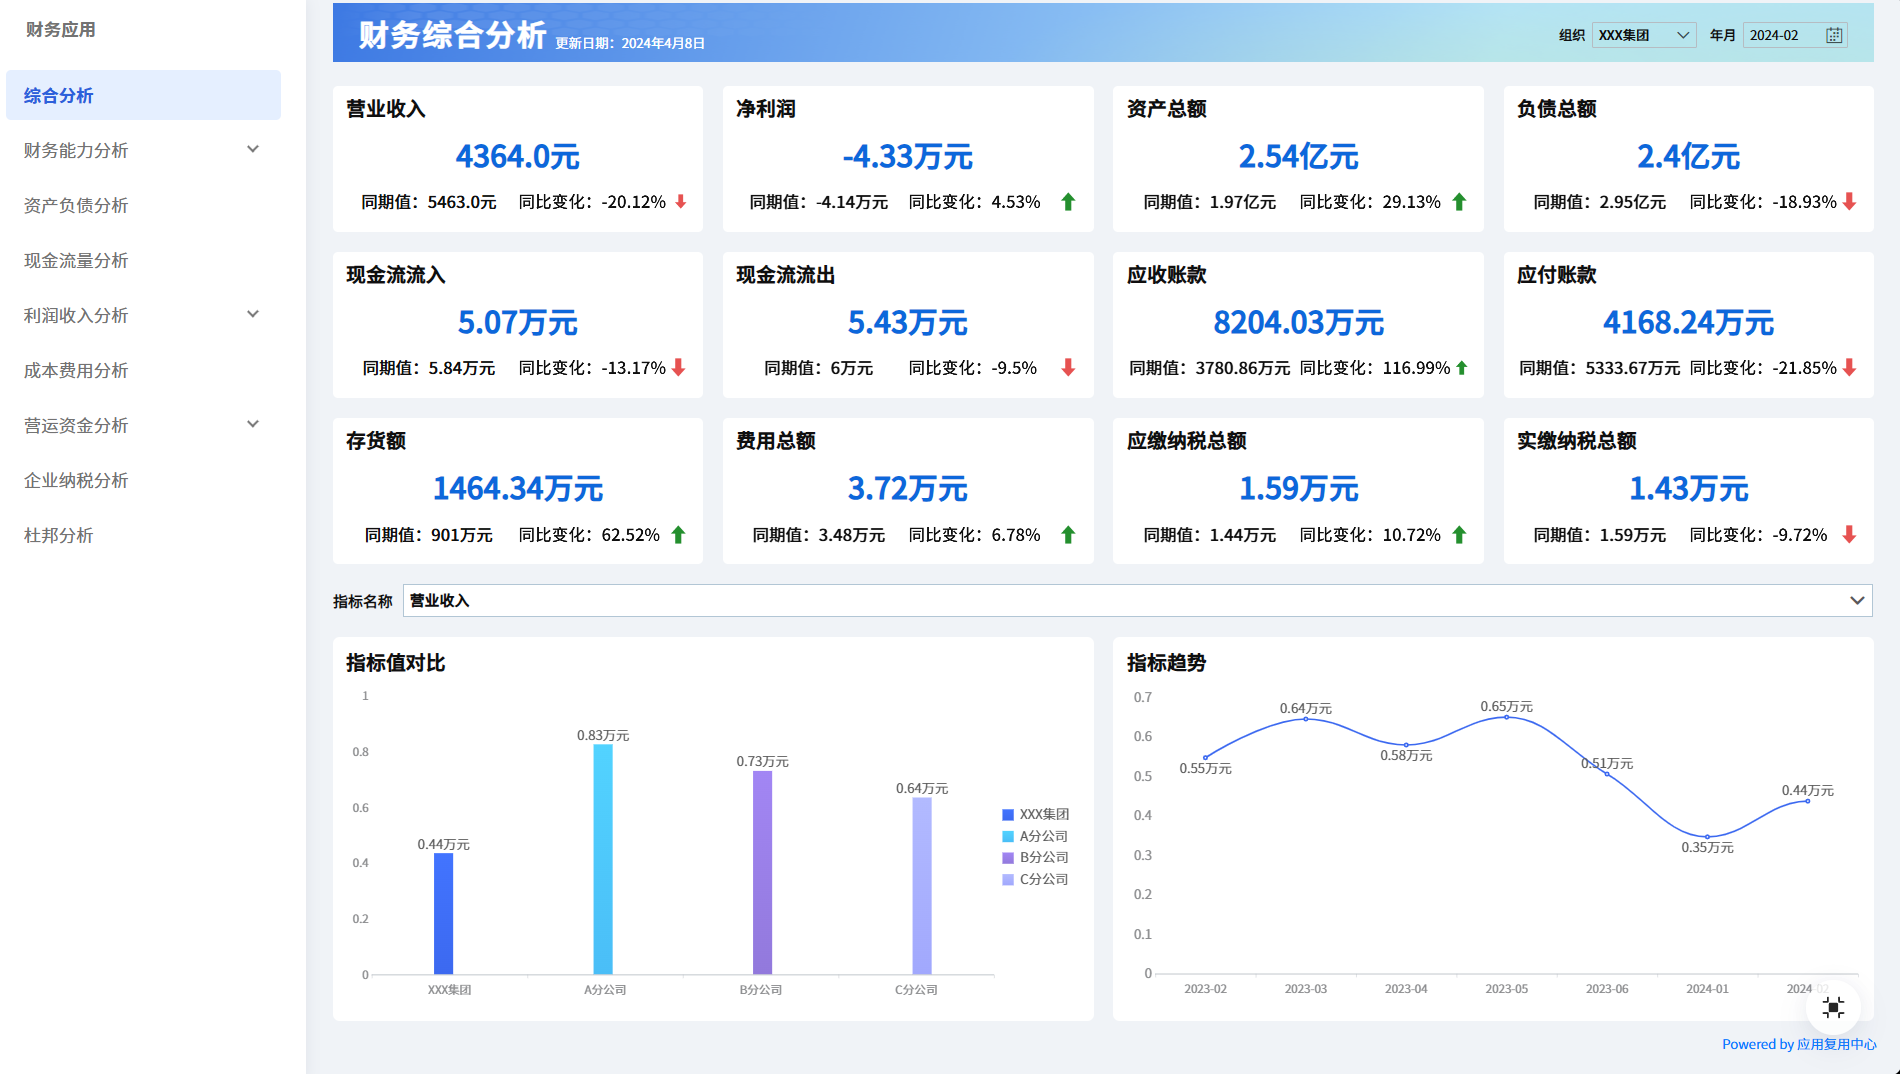Click green up arrow in 存货额 card
Image resolution: width=1900 pixels, height=1074 pixels.
click(679, 535)
